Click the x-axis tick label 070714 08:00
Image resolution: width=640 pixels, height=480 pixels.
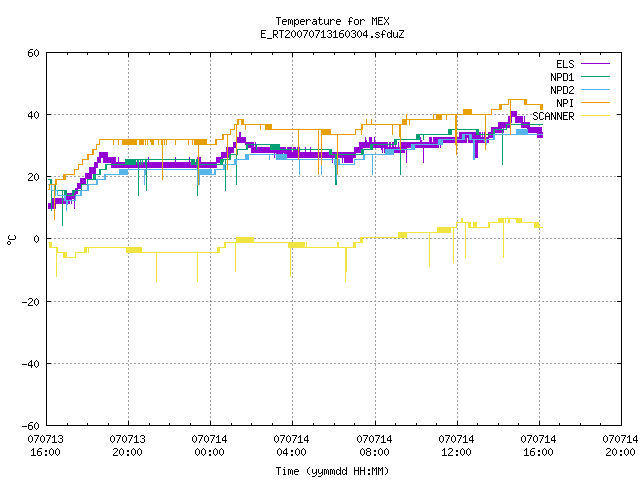click(x=374, y=446)
